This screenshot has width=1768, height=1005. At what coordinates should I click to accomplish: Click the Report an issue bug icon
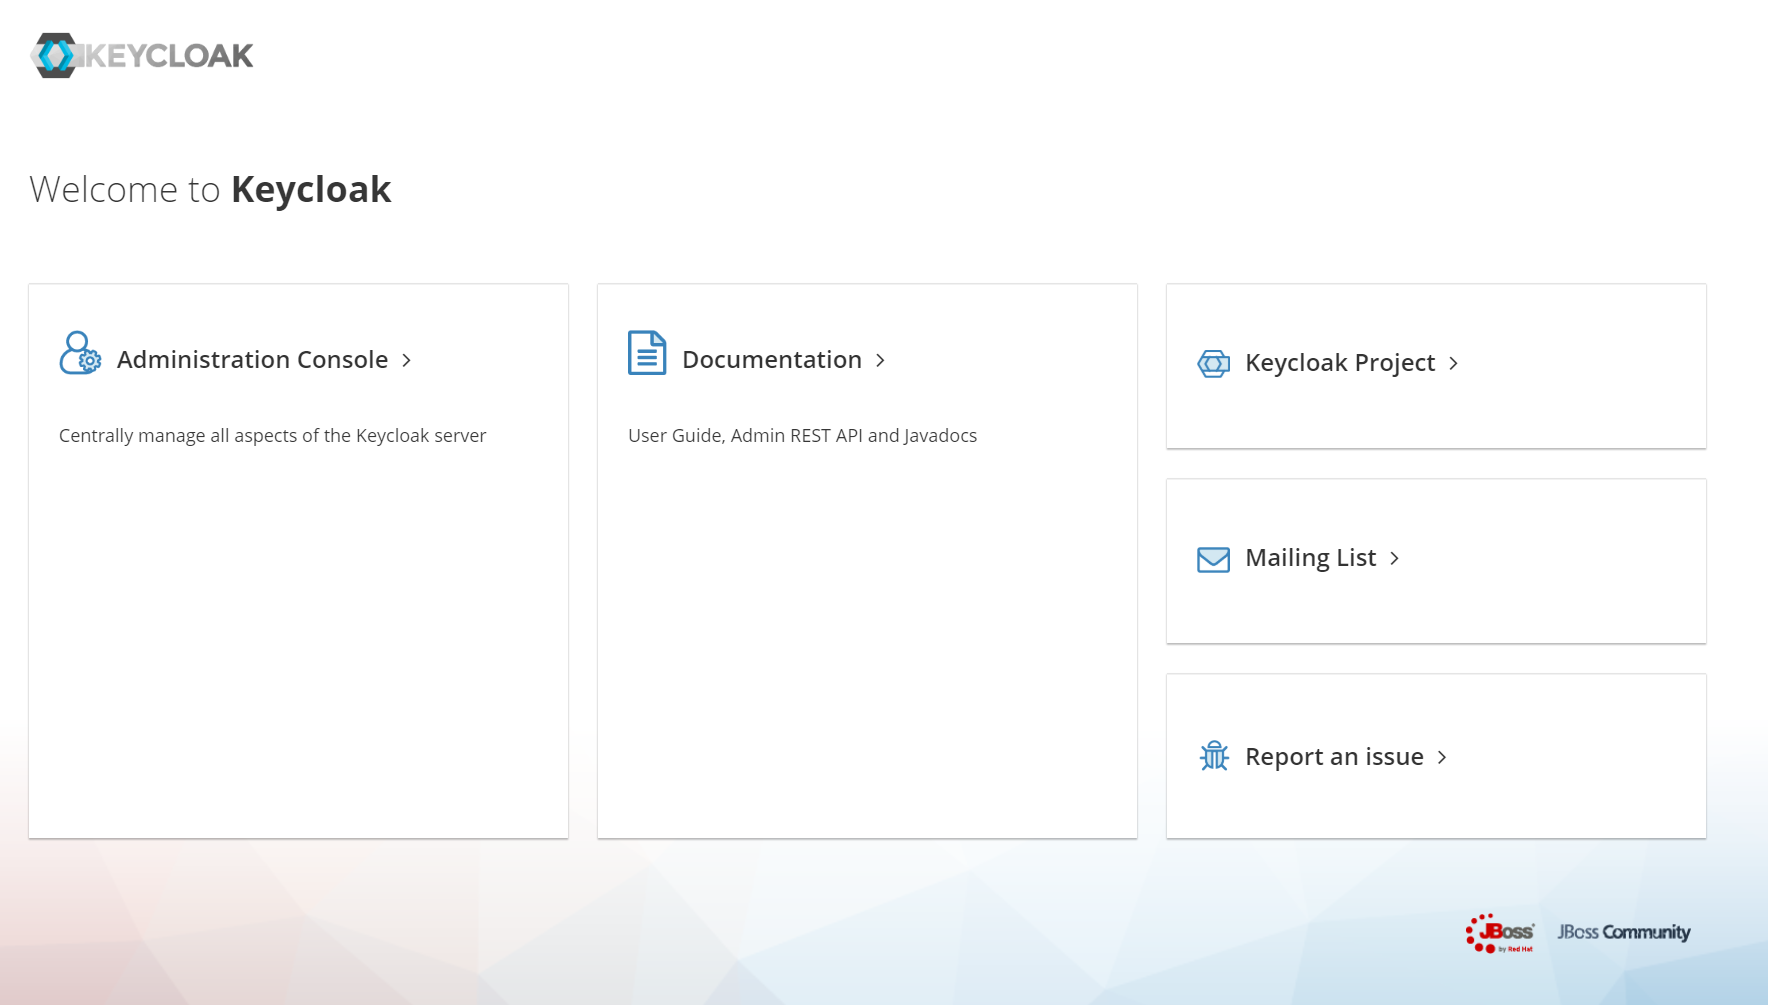1214,756
